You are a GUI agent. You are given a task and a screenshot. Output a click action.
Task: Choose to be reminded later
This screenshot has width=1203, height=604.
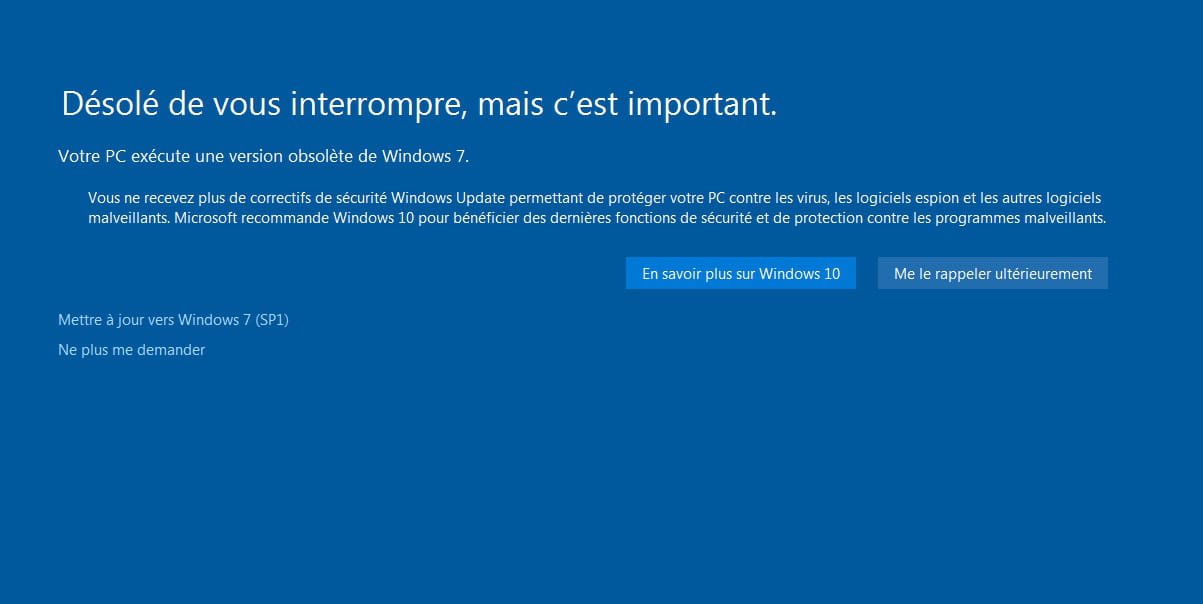[x=993, y=273]
